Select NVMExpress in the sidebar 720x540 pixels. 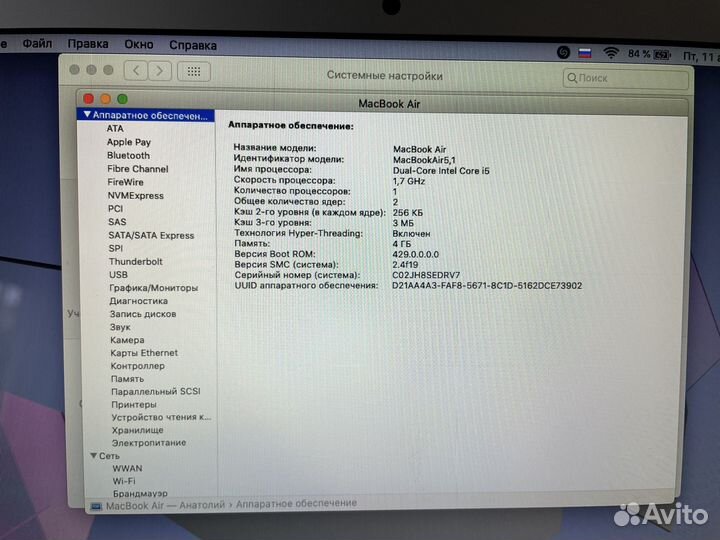(135, 195)
